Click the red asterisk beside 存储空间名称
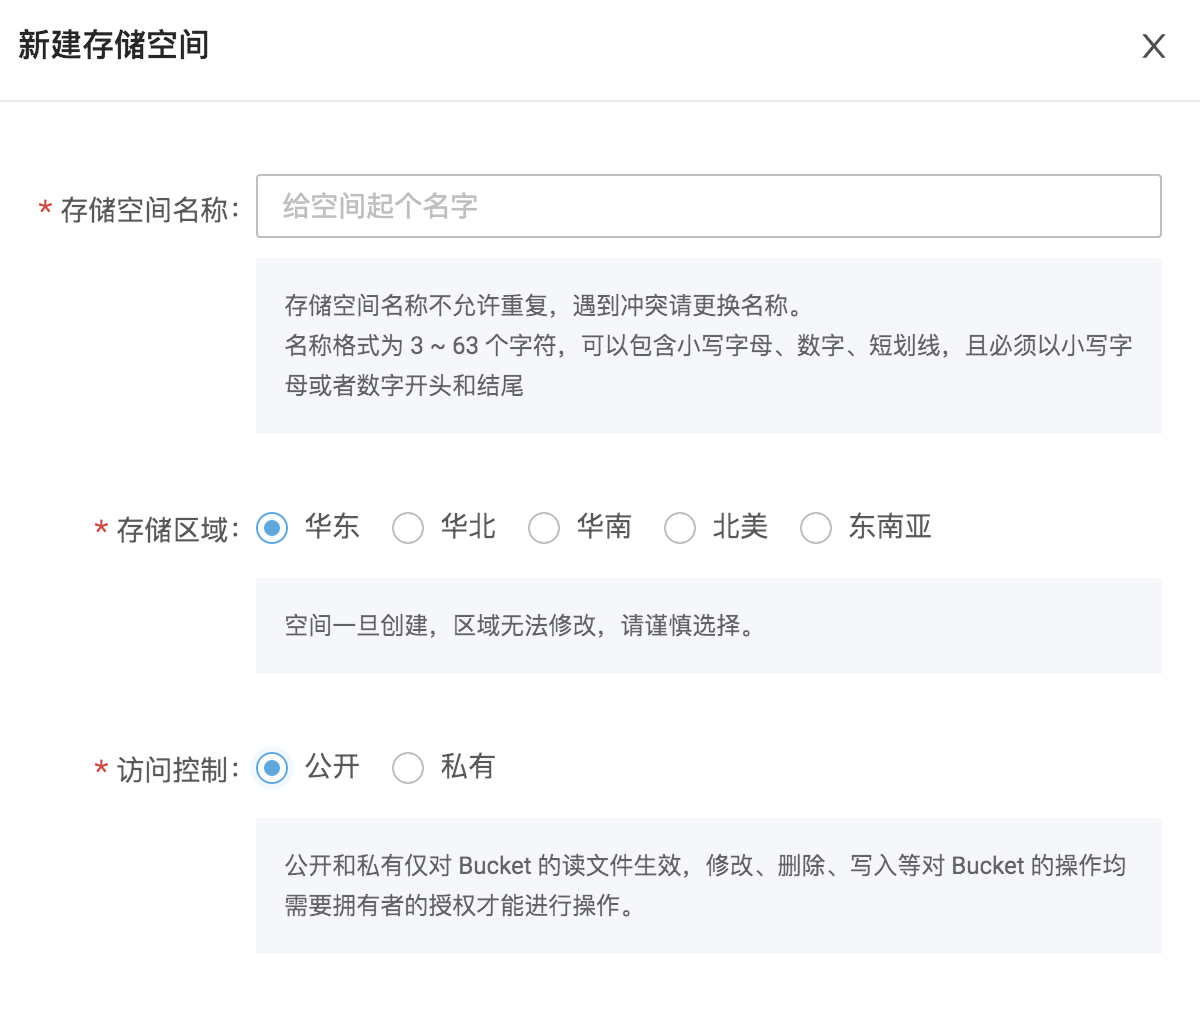The image size is (1200, 1010). [45, 210]
